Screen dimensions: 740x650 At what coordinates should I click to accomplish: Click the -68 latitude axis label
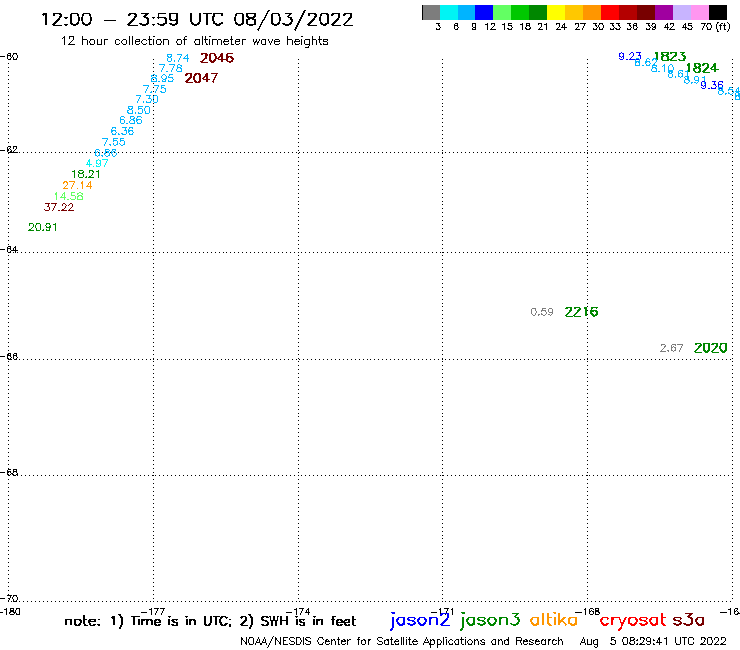9,473
